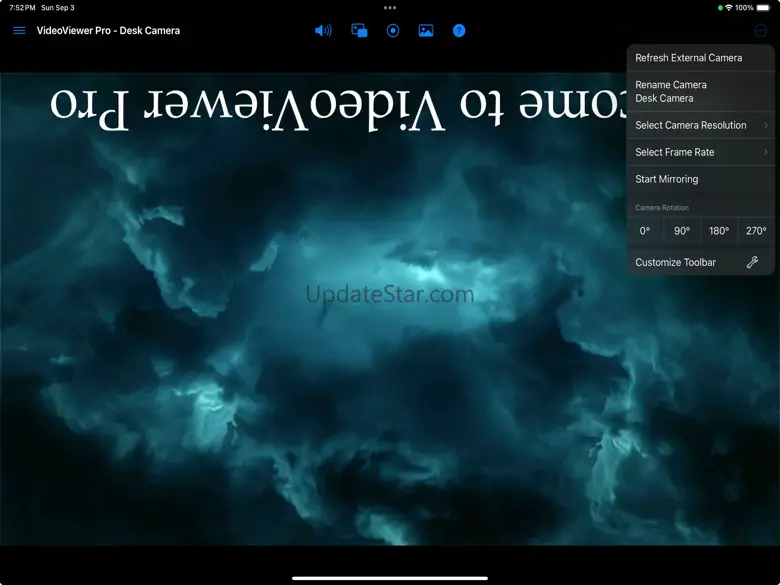
Task: Open help via question mark icon
Action: coord(459,31)
